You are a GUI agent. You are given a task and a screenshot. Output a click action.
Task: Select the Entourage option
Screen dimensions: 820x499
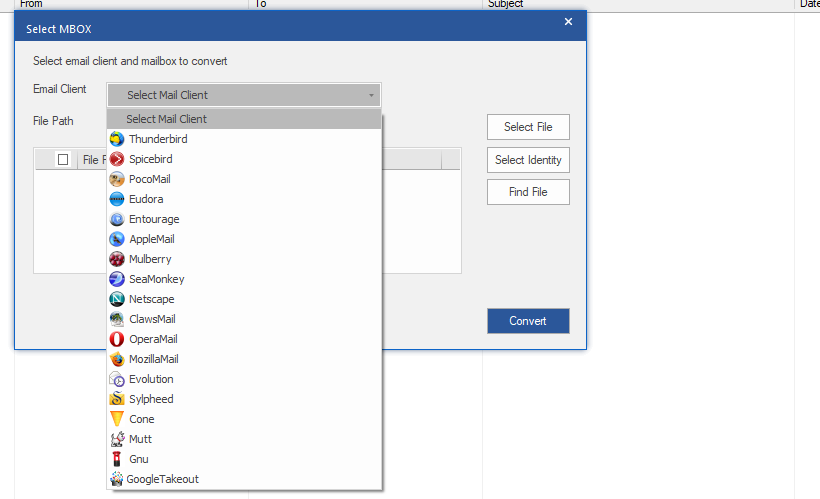(x=244, y=219)
